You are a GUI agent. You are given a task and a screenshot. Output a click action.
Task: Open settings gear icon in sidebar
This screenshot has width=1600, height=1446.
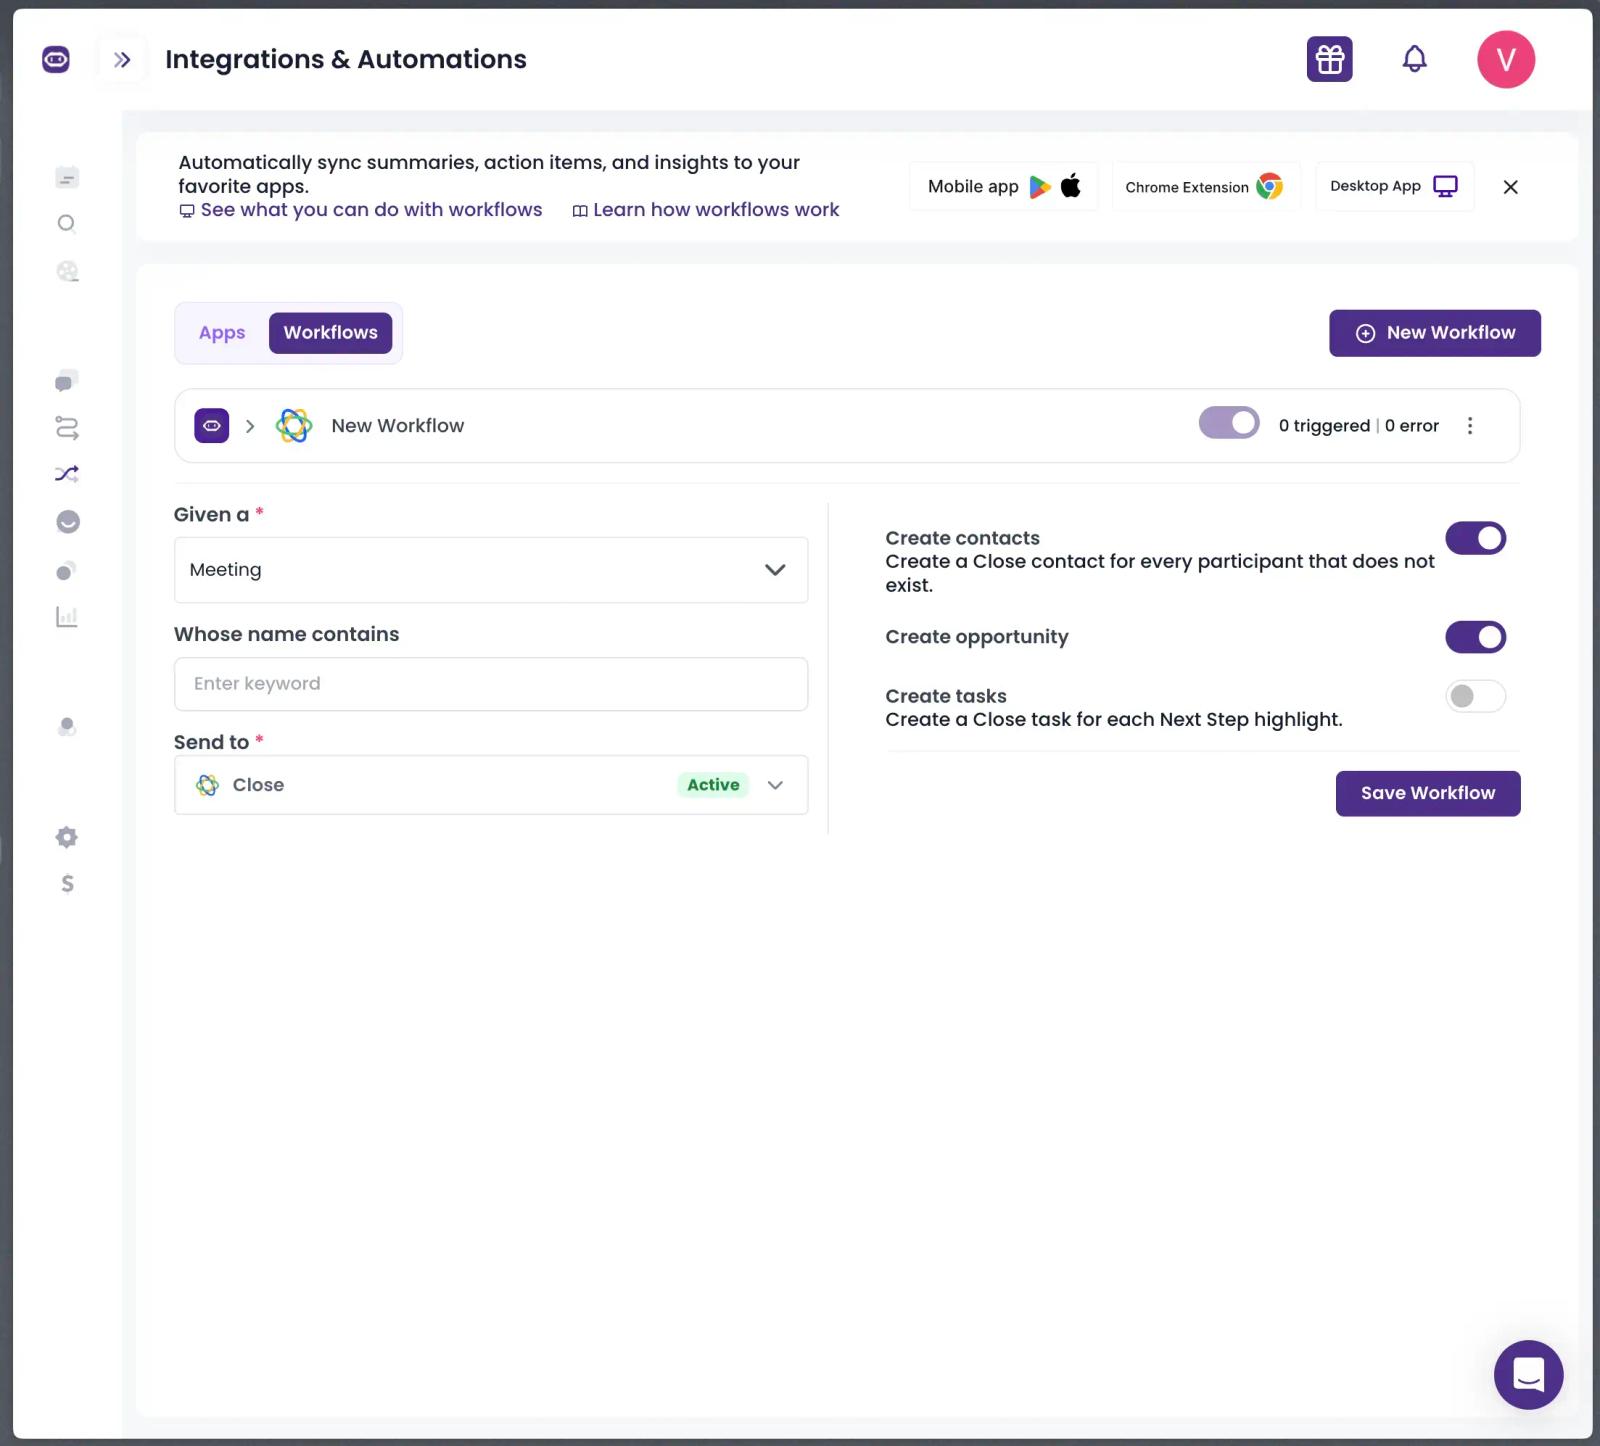click(x=67, y=837)
